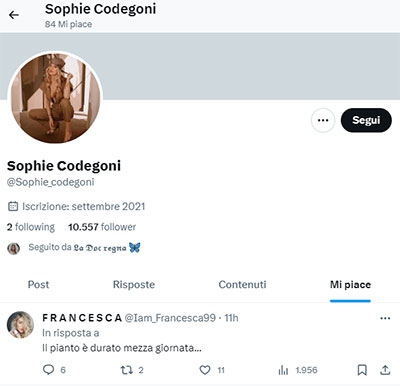The height and width of the screenshot is (386, 400).
Task: Follow Sophie Codegoni with Segui button
Action: pos(366,120)
